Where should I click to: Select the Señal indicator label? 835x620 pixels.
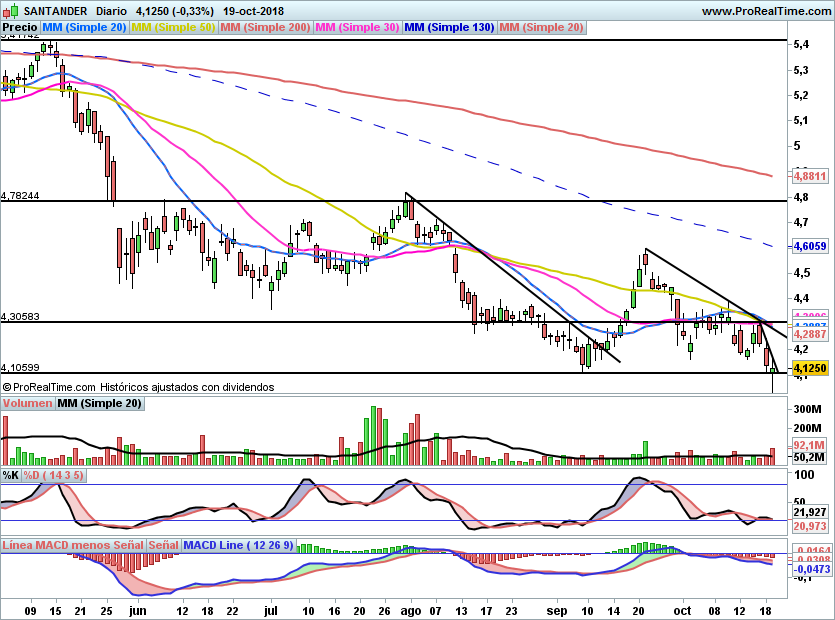163,545
